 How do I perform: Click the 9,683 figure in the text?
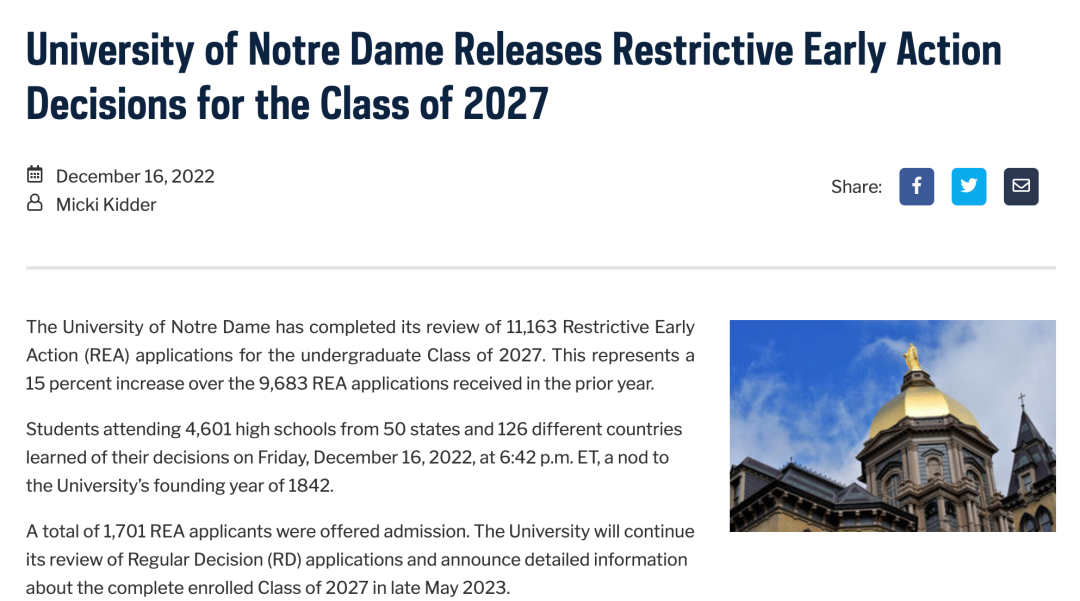click(x=283, y=383)
